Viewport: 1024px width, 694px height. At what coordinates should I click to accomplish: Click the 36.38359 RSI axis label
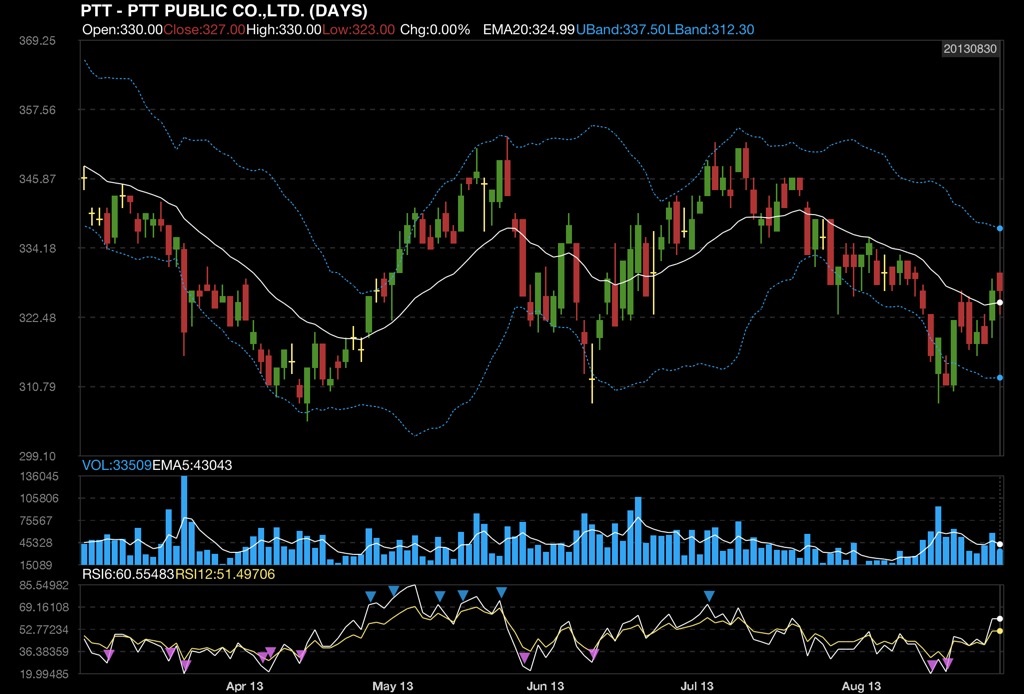pos(44,652)
